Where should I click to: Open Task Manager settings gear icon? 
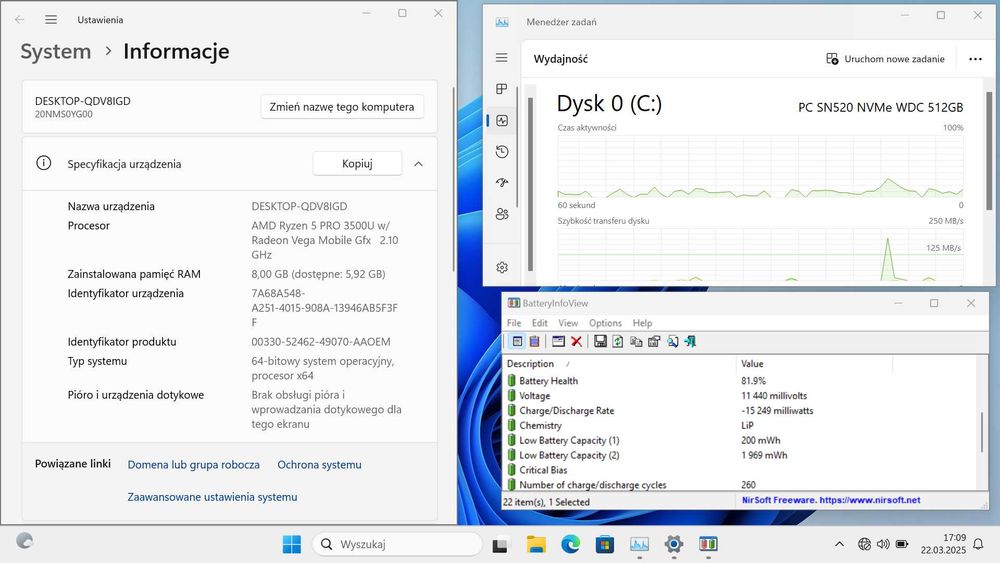coord(502,267)
